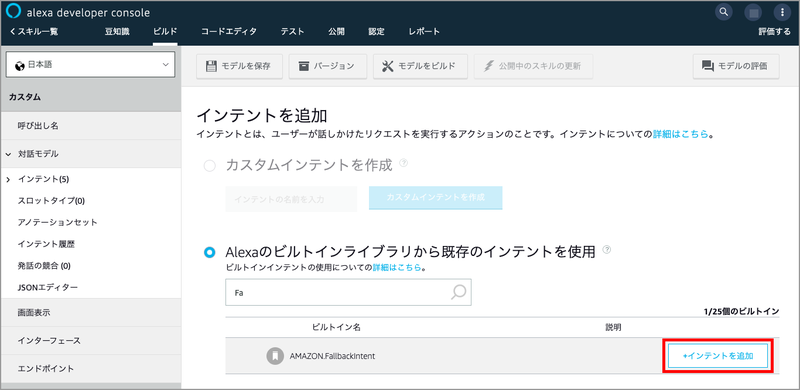Switch to the ビルド tab
800x390 pixels.
pos(165,32)
